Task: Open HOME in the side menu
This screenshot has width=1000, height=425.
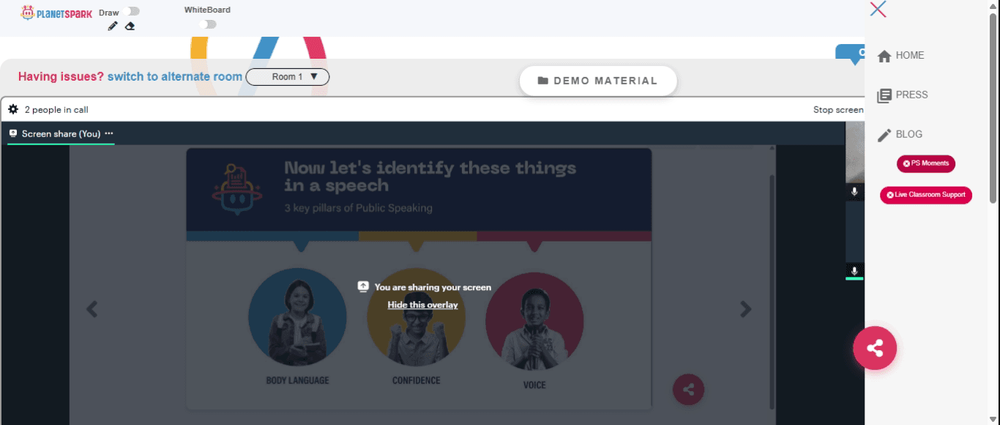Action: point(901,56)
